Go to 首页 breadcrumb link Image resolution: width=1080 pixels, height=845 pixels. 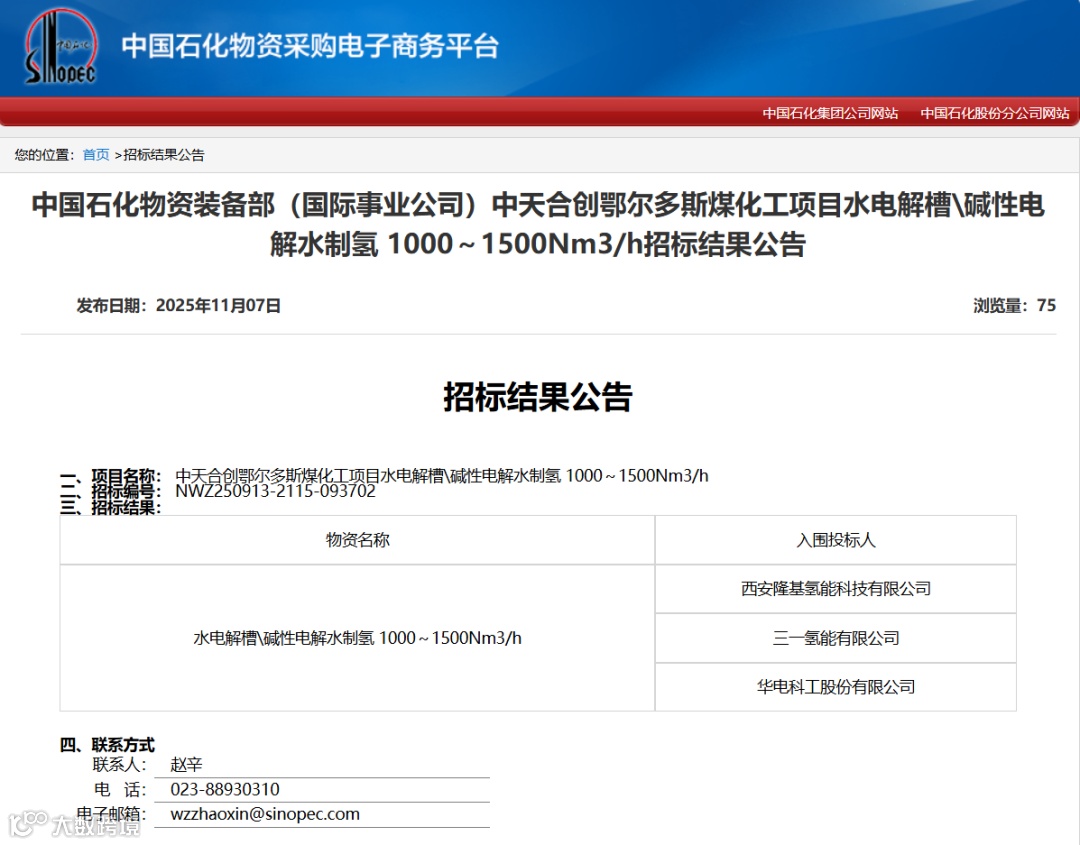pyautogui.click(x=96, y=154)
